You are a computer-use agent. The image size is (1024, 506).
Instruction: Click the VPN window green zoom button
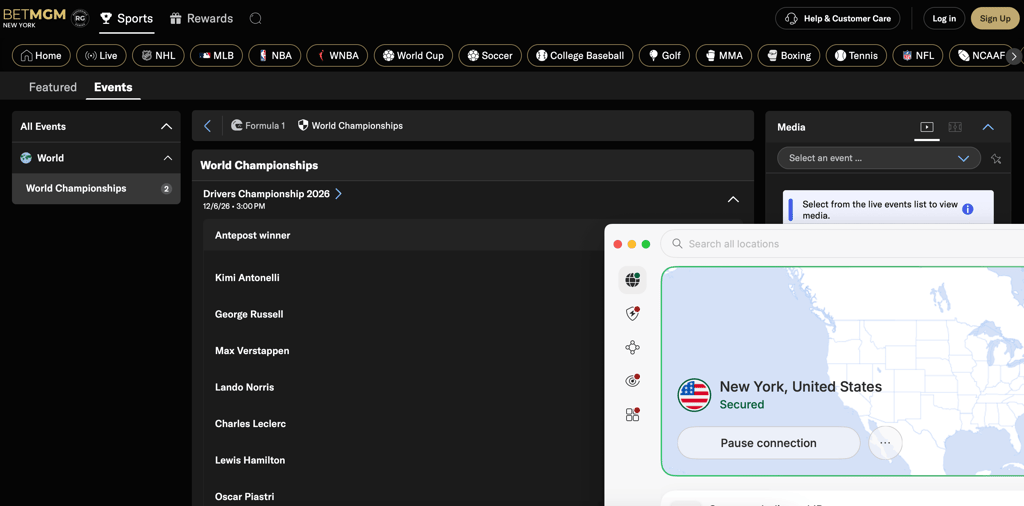(646, 244)
